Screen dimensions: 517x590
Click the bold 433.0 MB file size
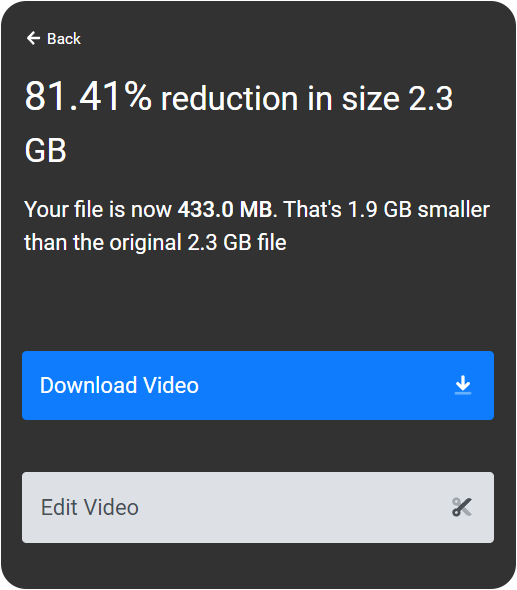click(x=225, y=209)
